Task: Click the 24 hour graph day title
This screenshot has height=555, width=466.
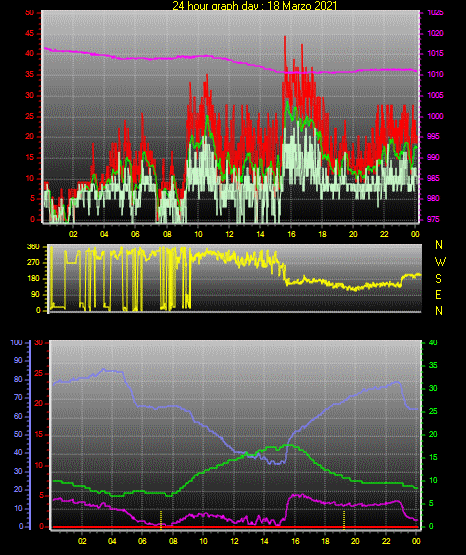Action: click(x=255, y=5)
